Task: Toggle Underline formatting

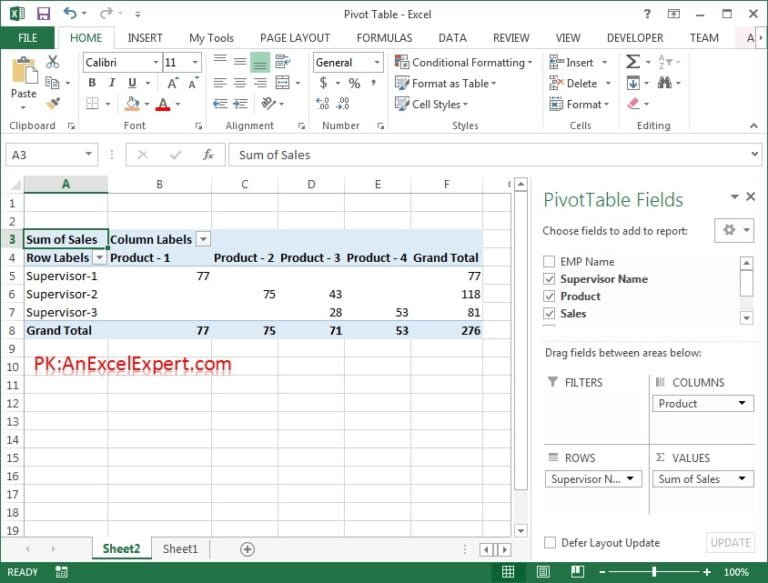Action: (x=132, y=83)
